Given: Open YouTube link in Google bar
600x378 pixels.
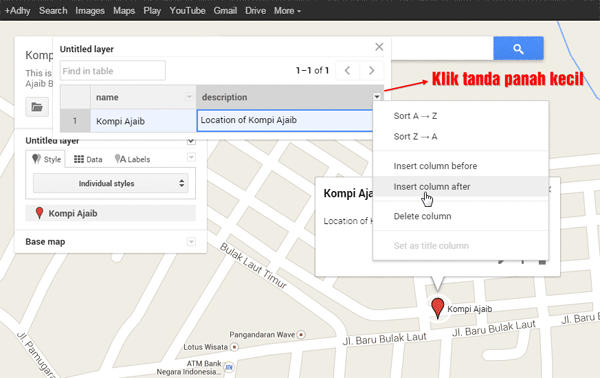Looking at the screenshot, I should 188,10.
